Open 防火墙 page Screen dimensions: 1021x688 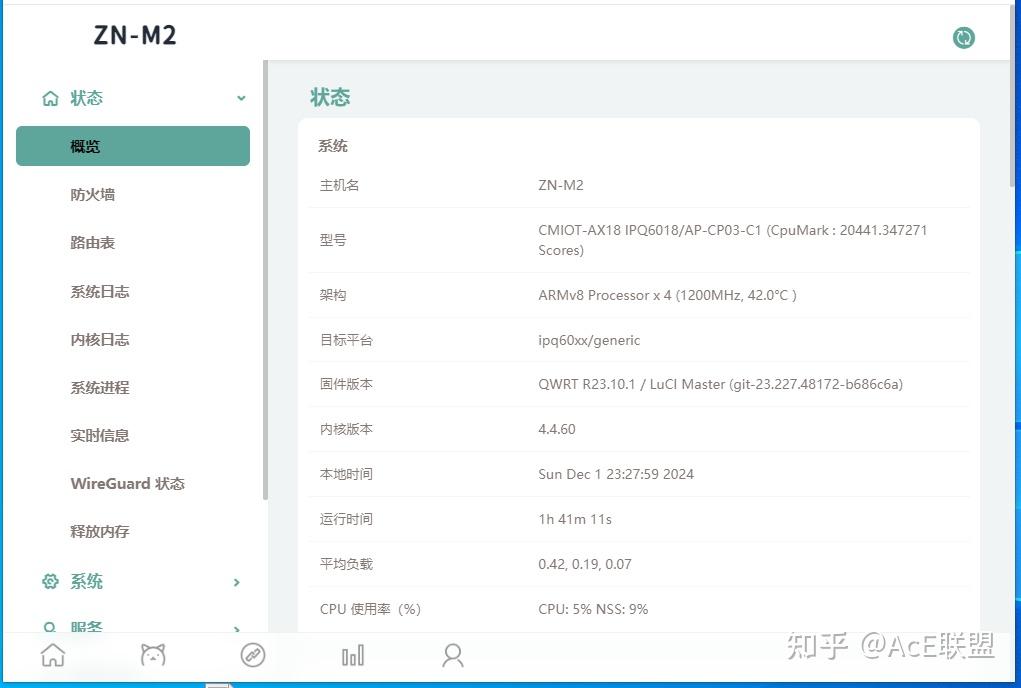click(x=92, y=195)
